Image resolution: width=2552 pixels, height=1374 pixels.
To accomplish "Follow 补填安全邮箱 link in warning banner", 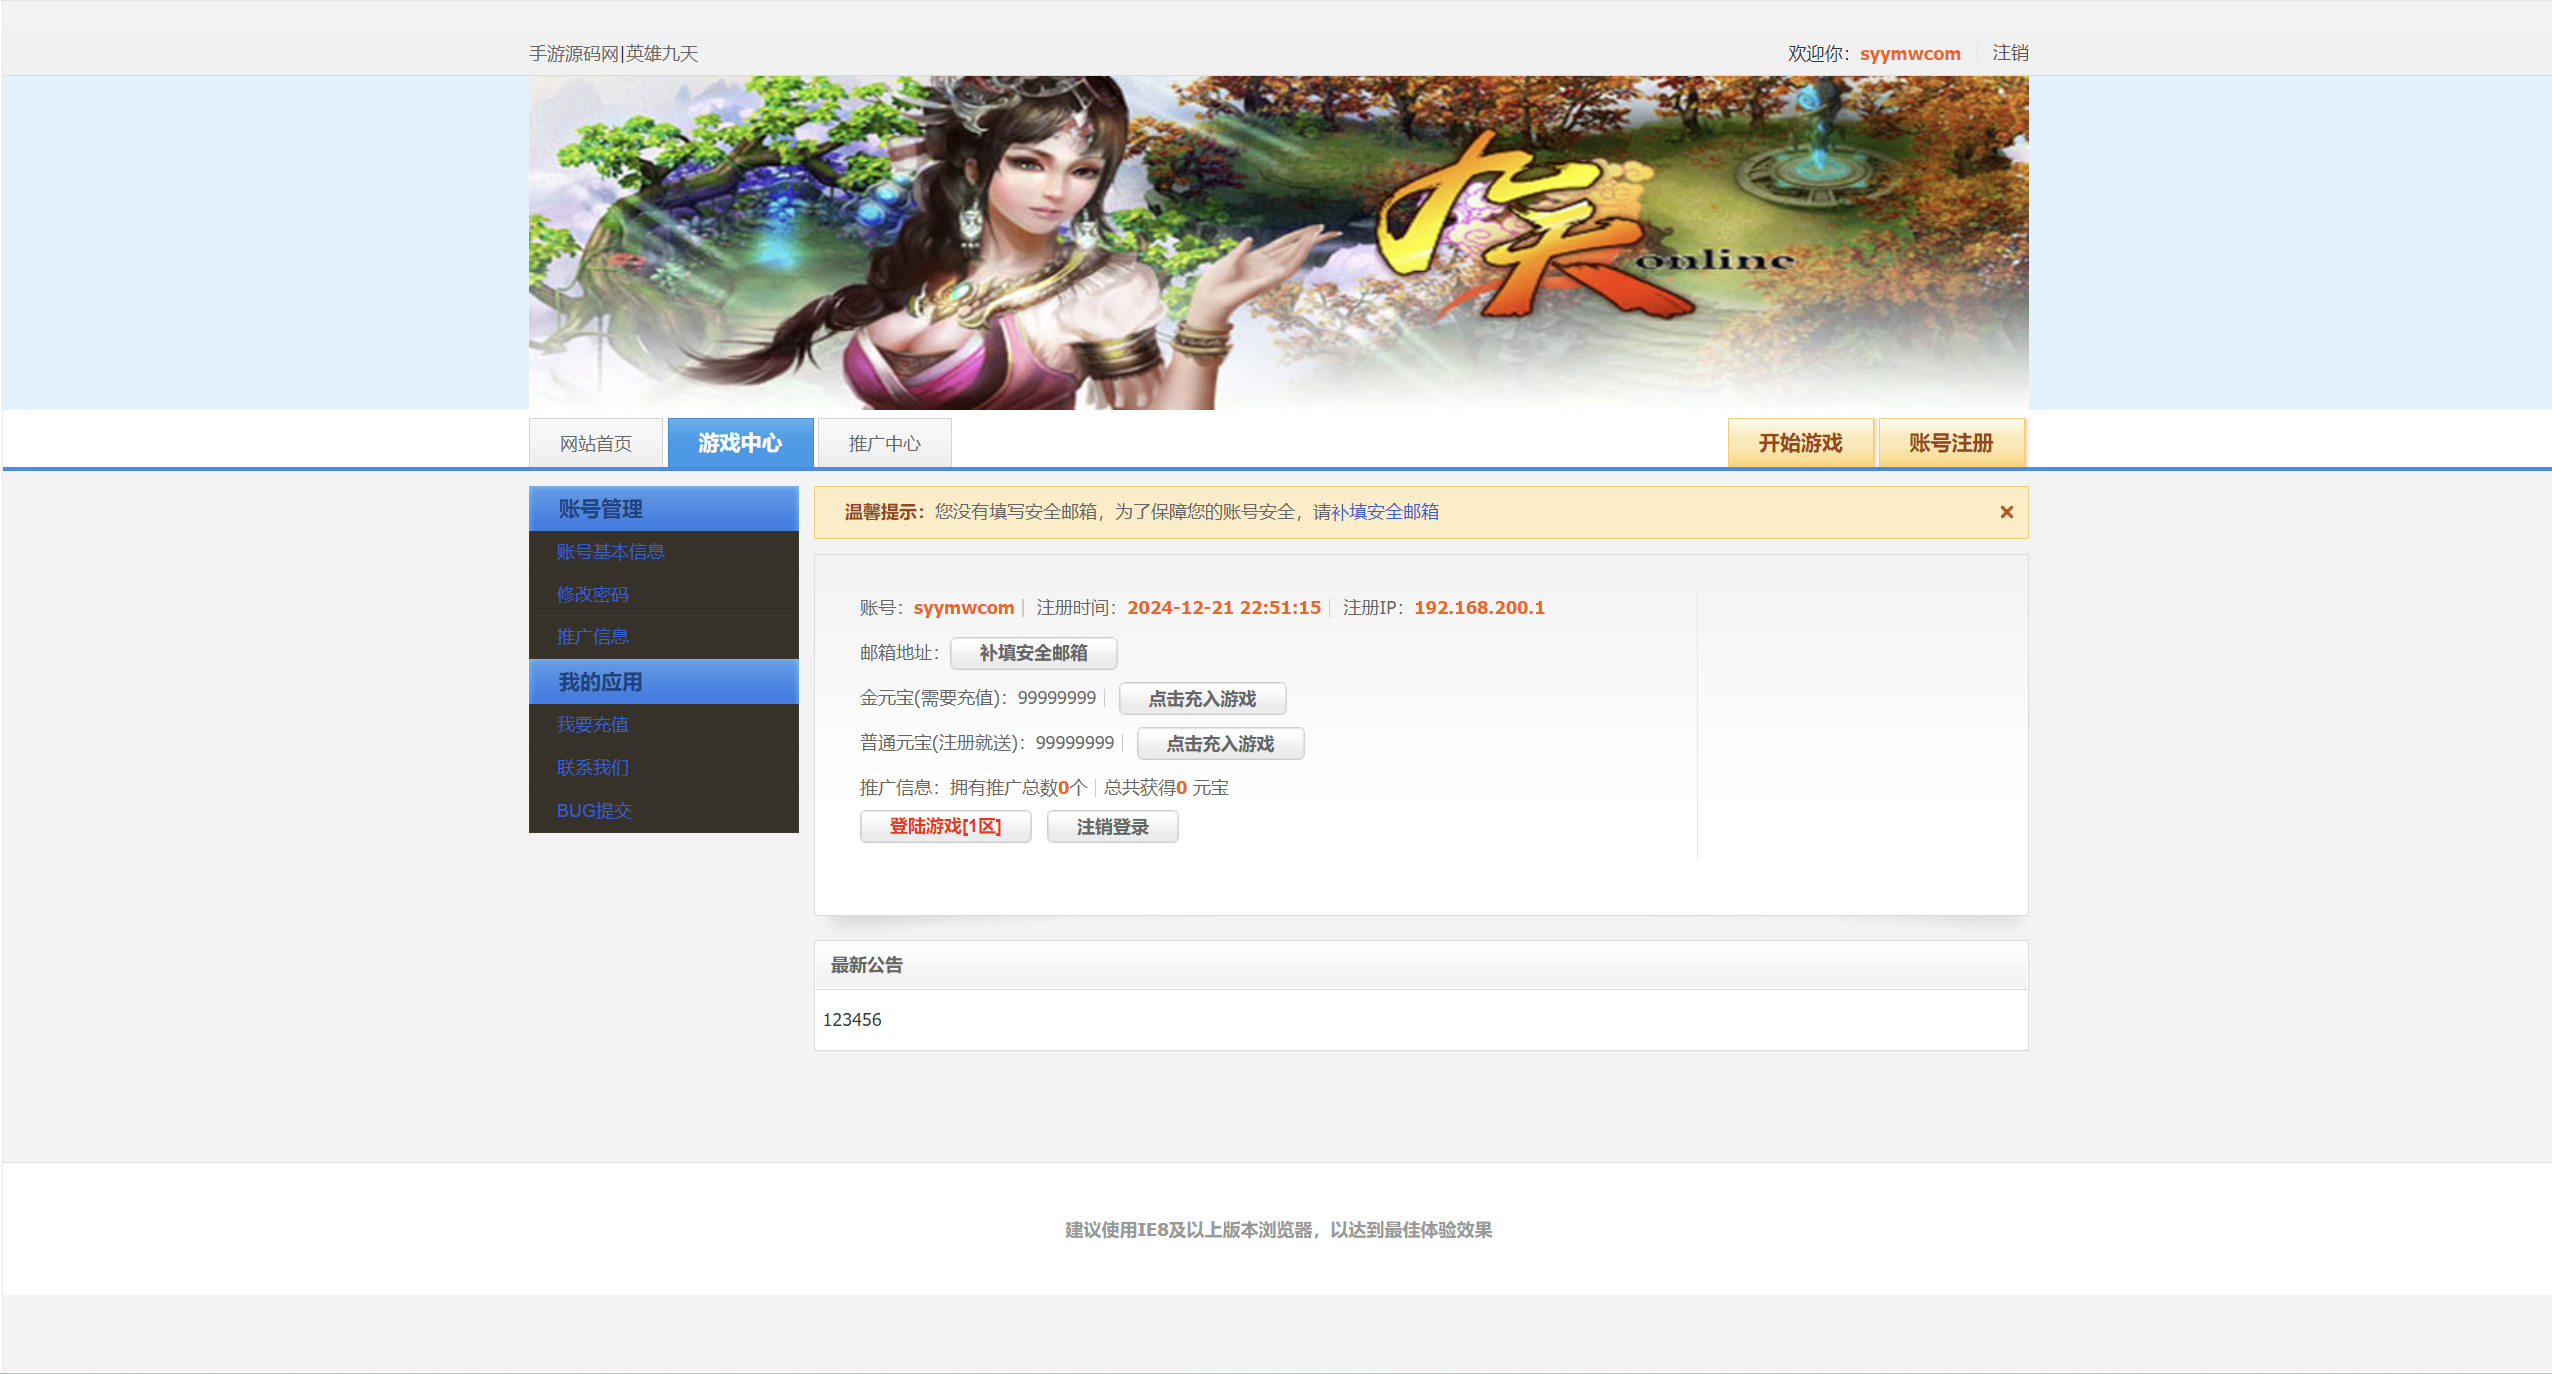I will click(1384, 512).
